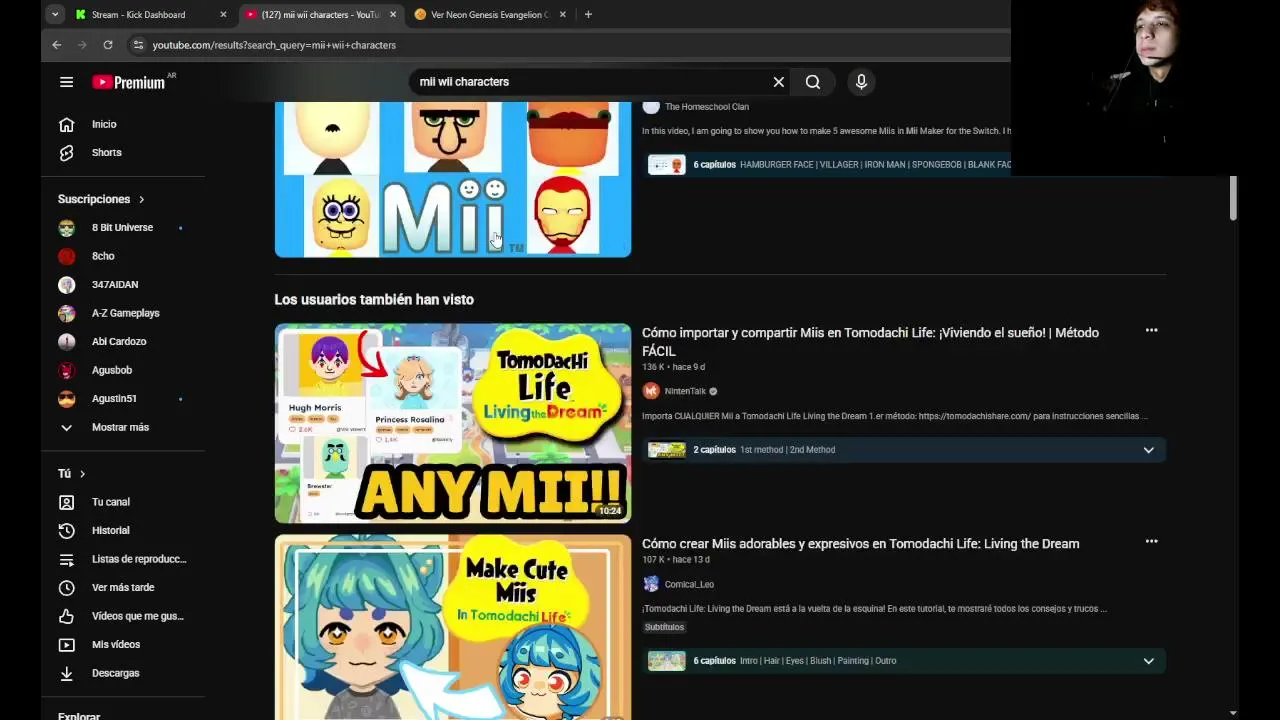
Task: Visit The Homeschool Clan channel
Action: click(707, 107)
